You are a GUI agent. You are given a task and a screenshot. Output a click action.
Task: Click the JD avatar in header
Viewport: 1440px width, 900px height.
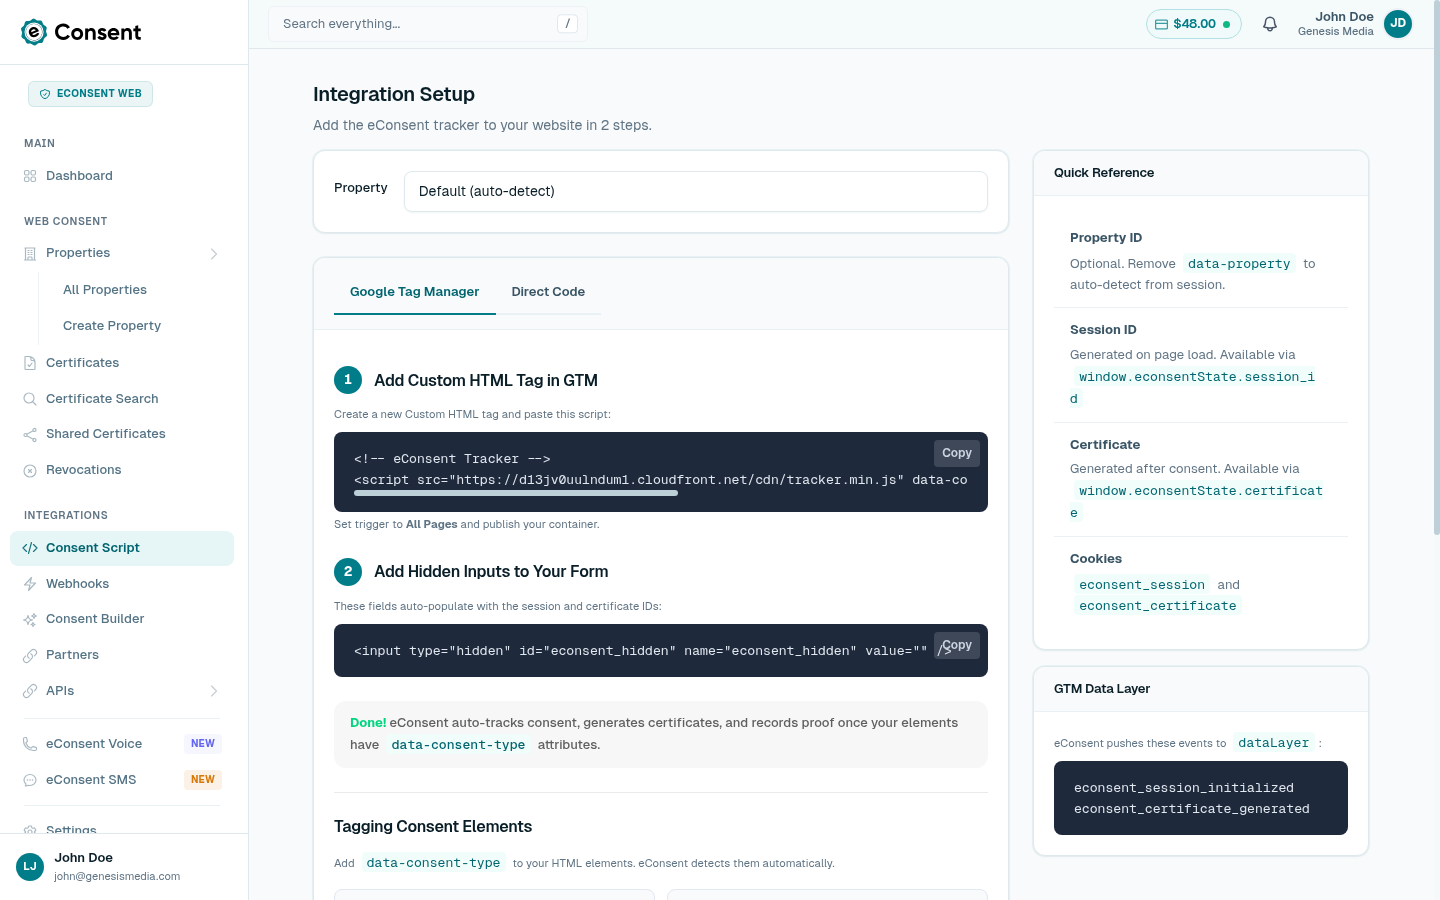[x=1398, y=24]
